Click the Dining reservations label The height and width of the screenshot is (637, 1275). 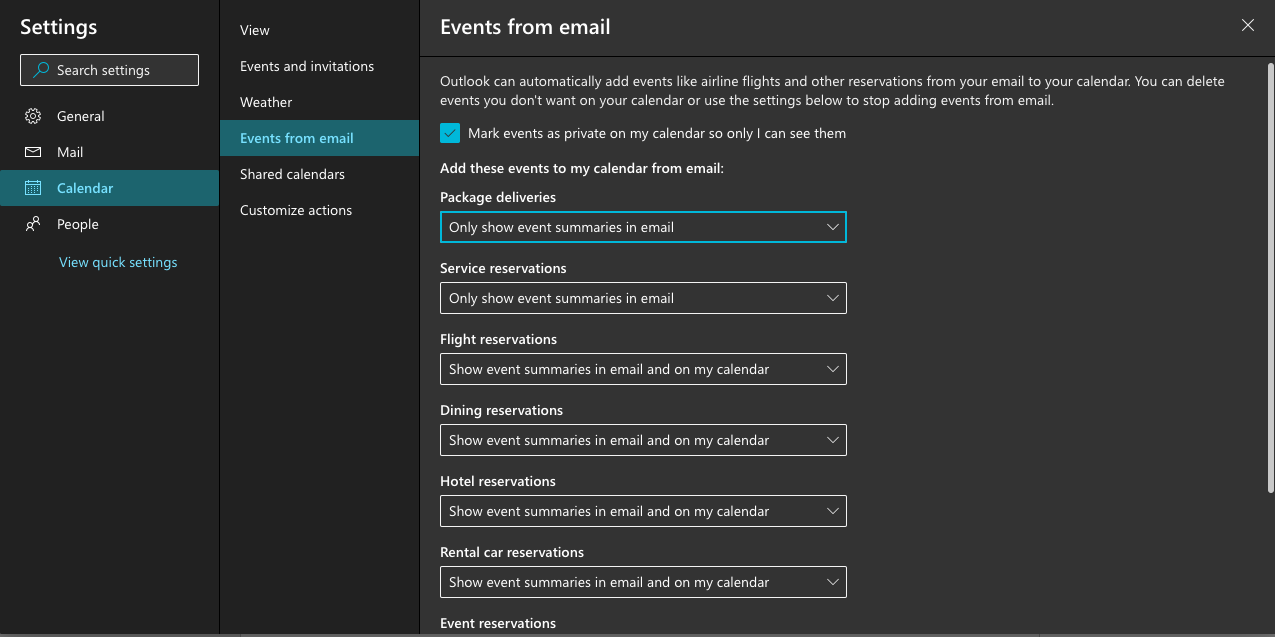(501, 410)
